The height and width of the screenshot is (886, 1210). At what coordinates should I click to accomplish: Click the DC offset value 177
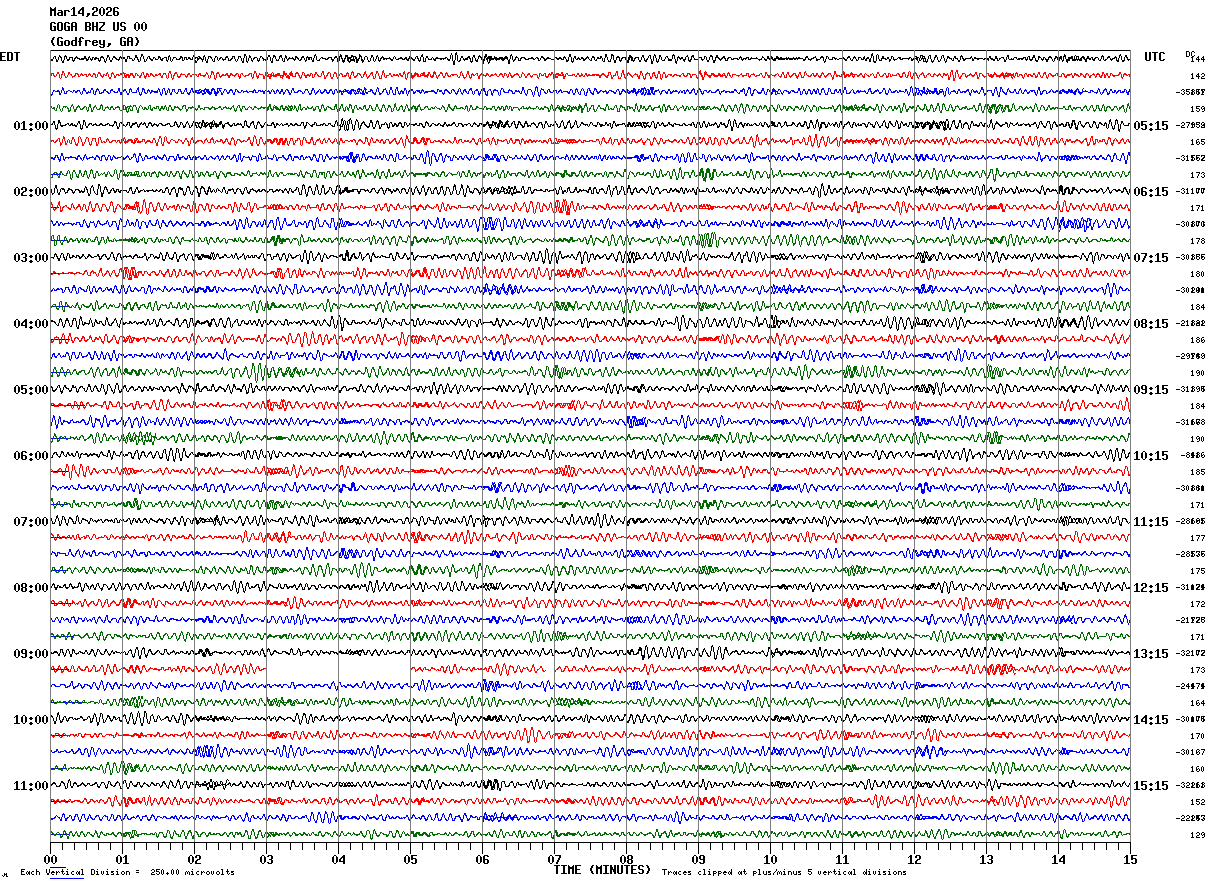click(1197, 539)
